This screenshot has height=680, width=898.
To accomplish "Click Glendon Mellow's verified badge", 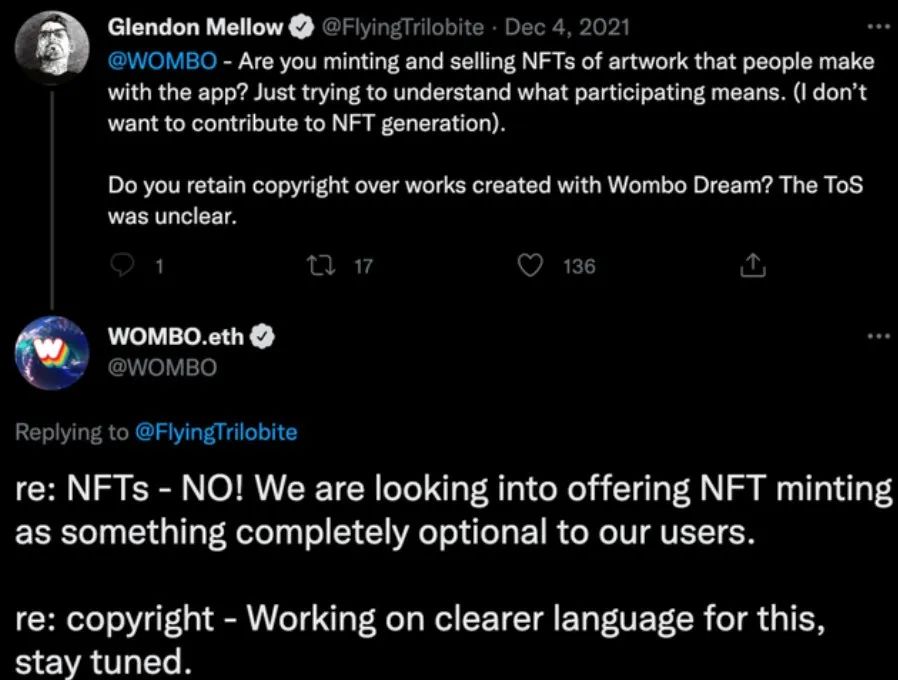I will (301, 27).
